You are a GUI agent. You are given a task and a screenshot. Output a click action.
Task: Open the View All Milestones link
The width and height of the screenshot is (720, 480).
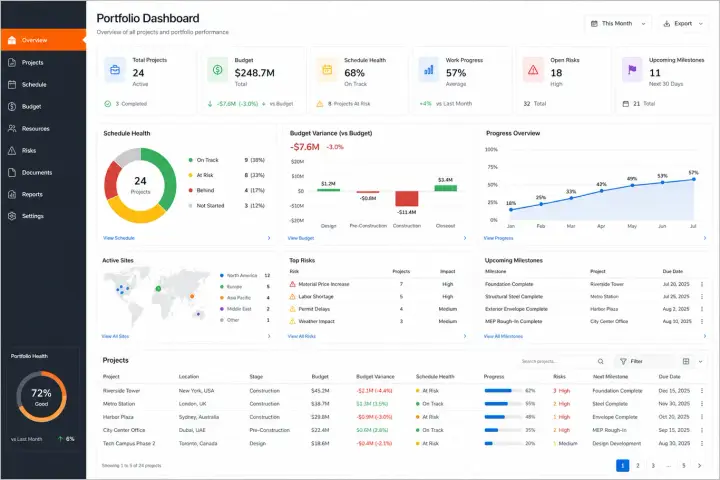(x=503, y=336)
